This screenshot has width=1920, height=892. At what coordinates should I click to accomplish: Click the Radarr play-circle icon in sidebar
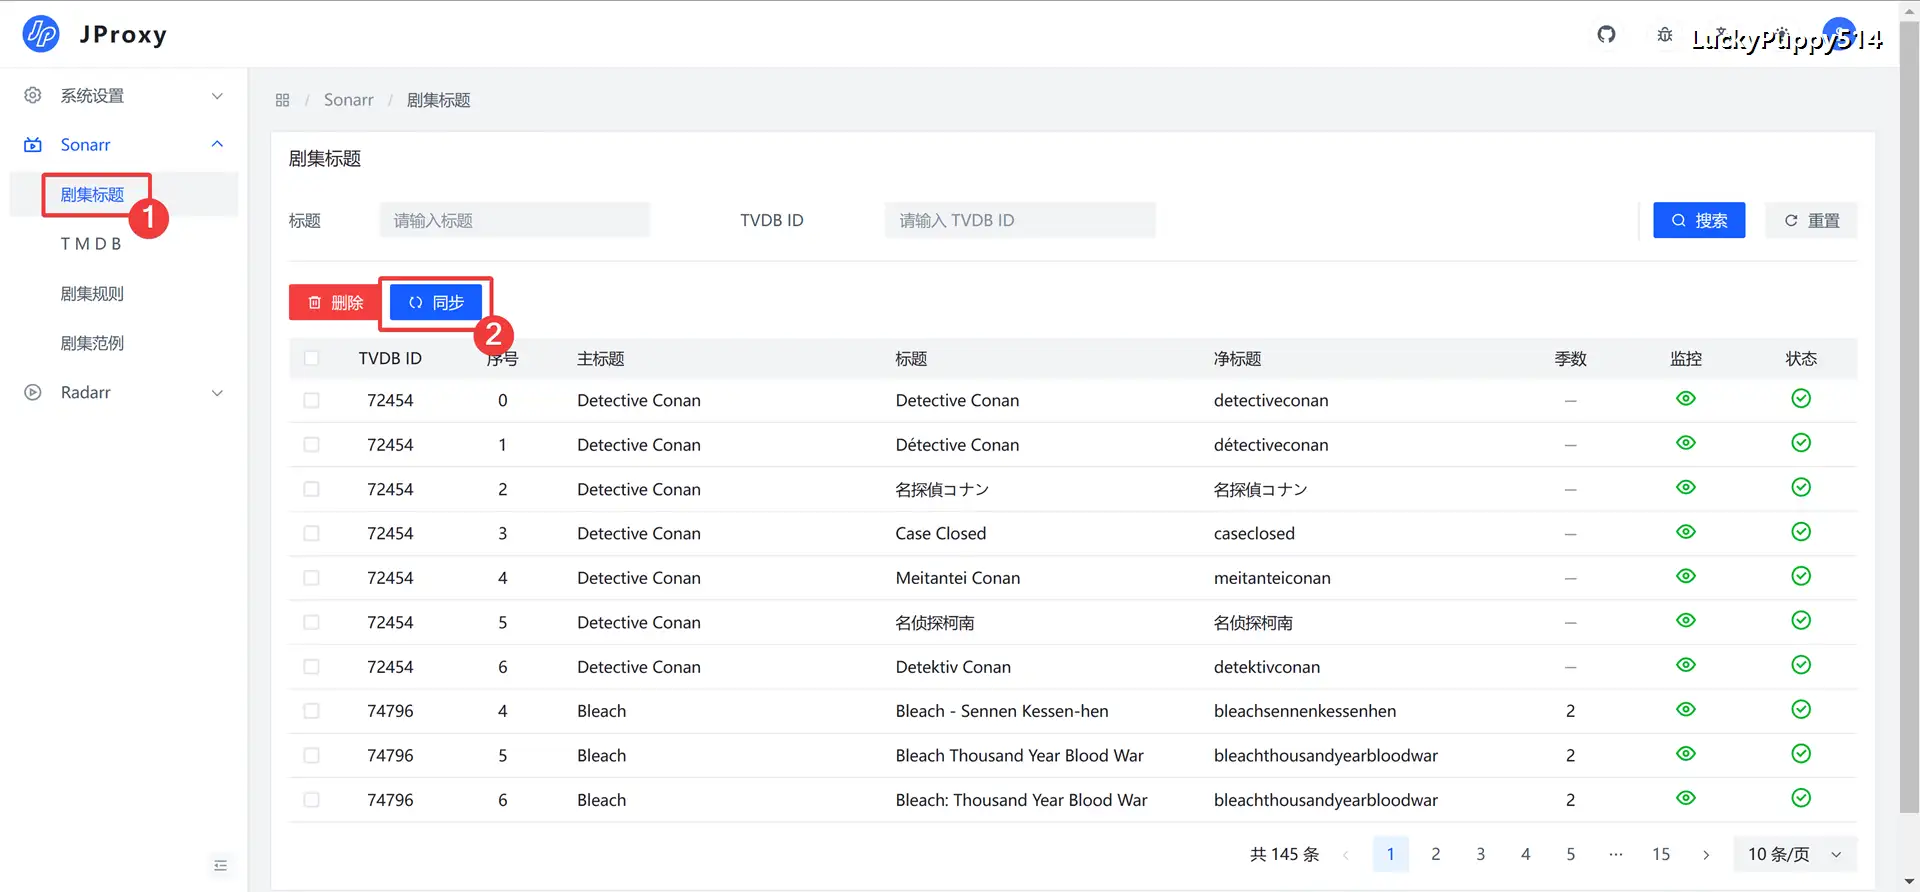click(x=33, y=393)
